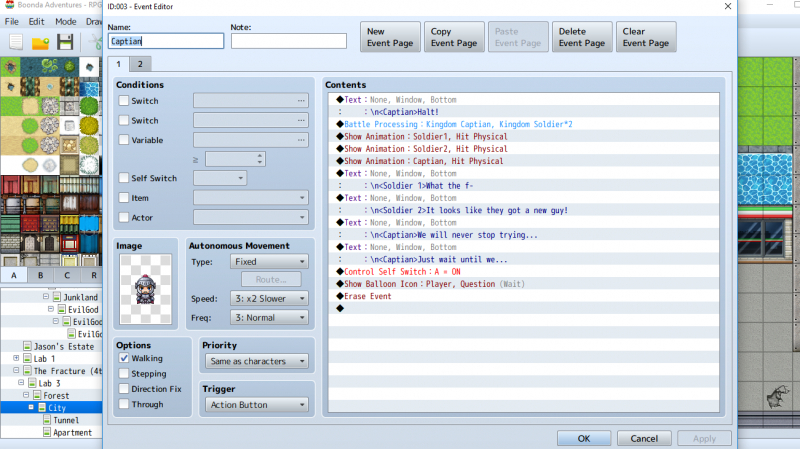Enable the Self Switch condition checkbox
Viewport: 800px width, 449px height.
click(123, 178)
